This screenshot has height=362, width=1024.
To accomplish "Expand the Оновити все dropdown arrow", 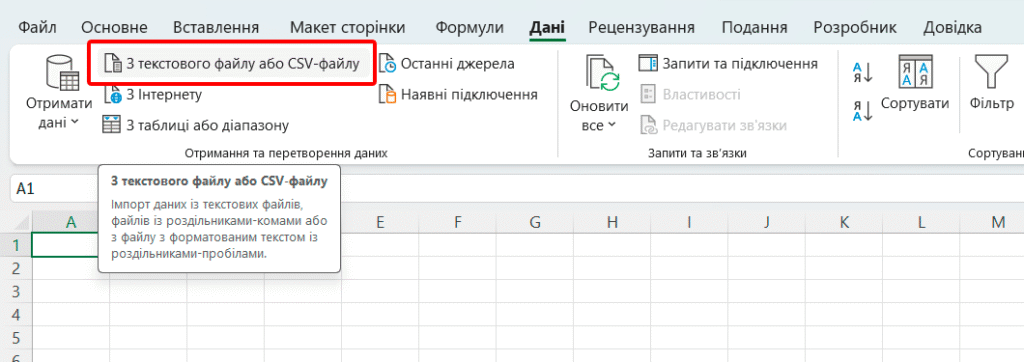I will tap(611, 125).
